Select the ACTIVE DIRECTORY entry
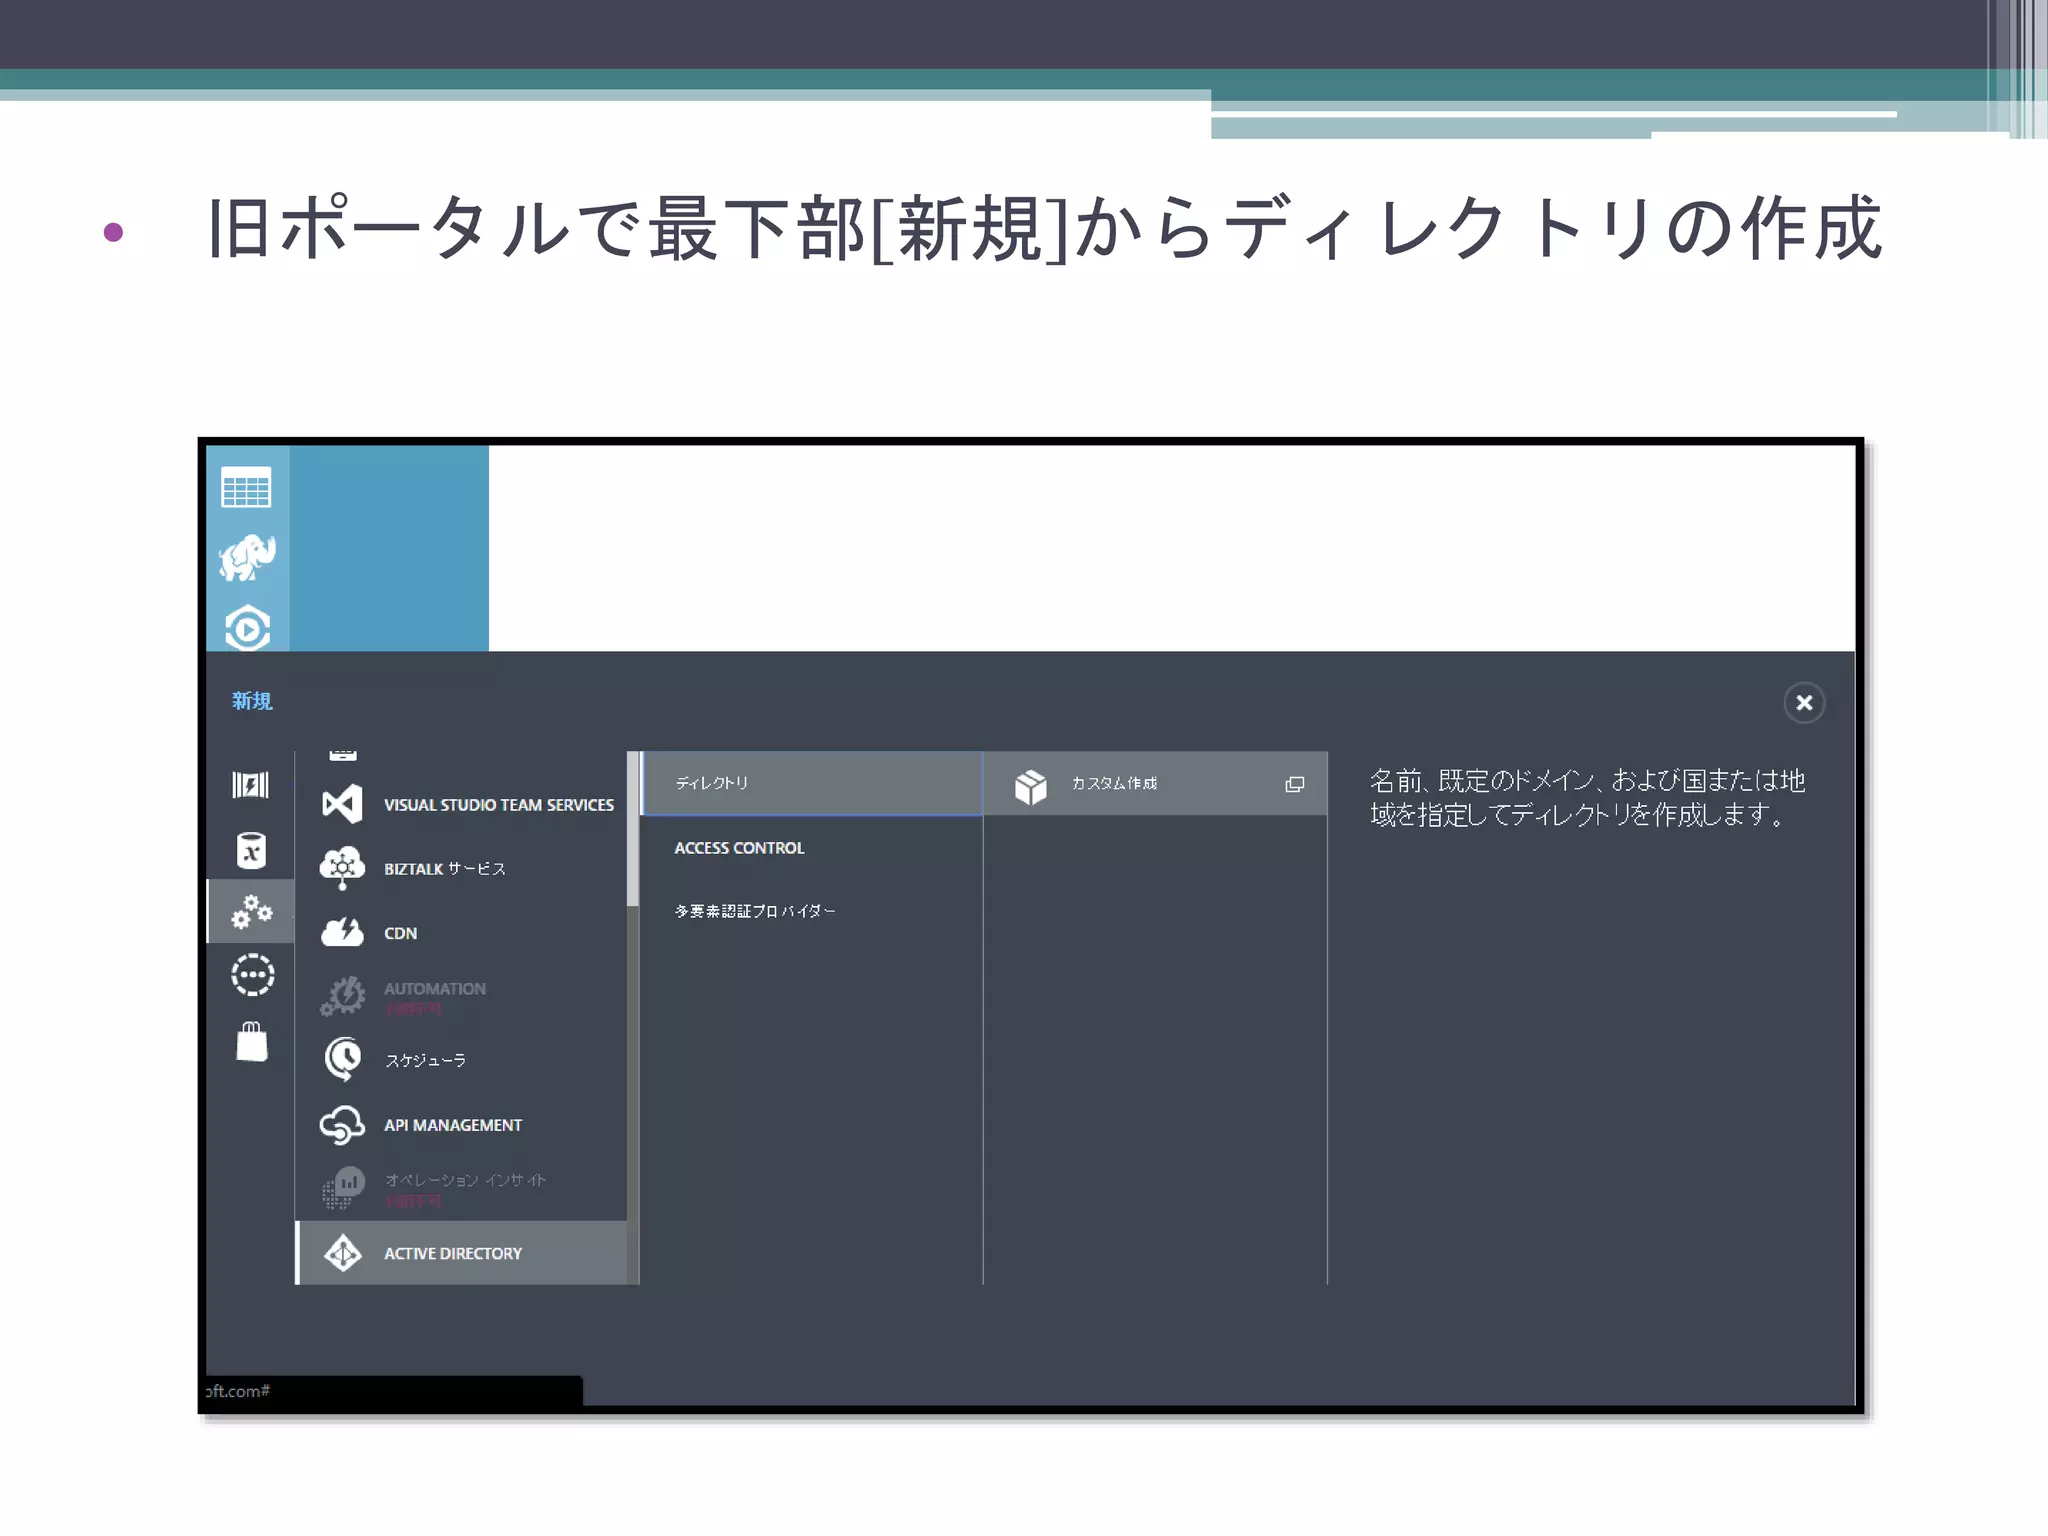This screenshot has height=1536, width=2048. pyautogui.click(x=462, y=1253)
